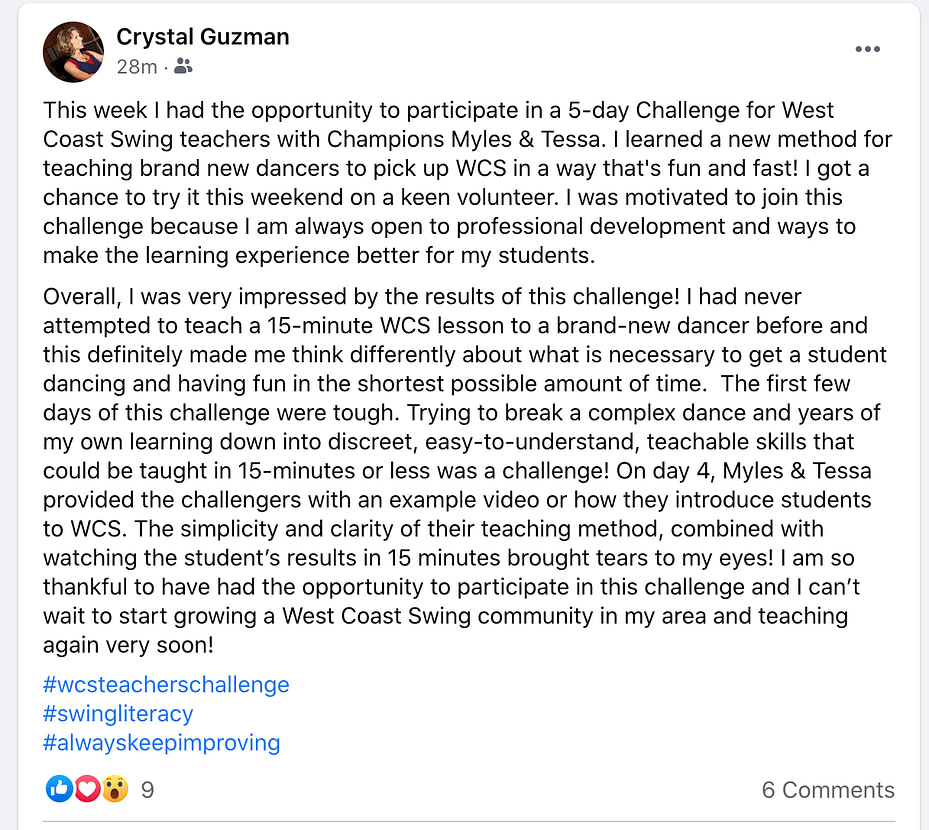Image resolution: width=929 pixels, height=830 pixels.
Task: Click the 28m post timestamp
Action: (136, 67)
